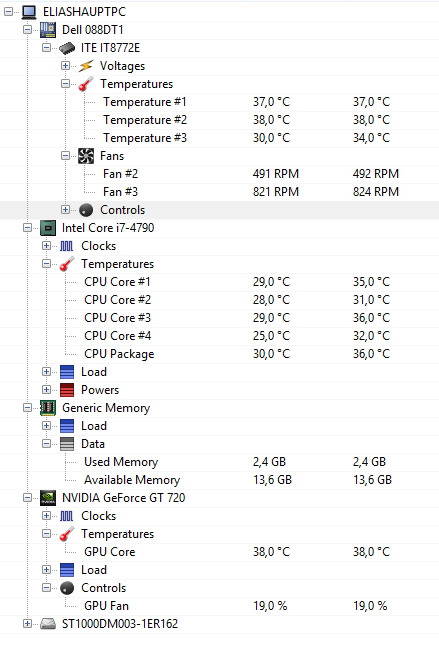Click the Fans fan icon

click(86, 156)
